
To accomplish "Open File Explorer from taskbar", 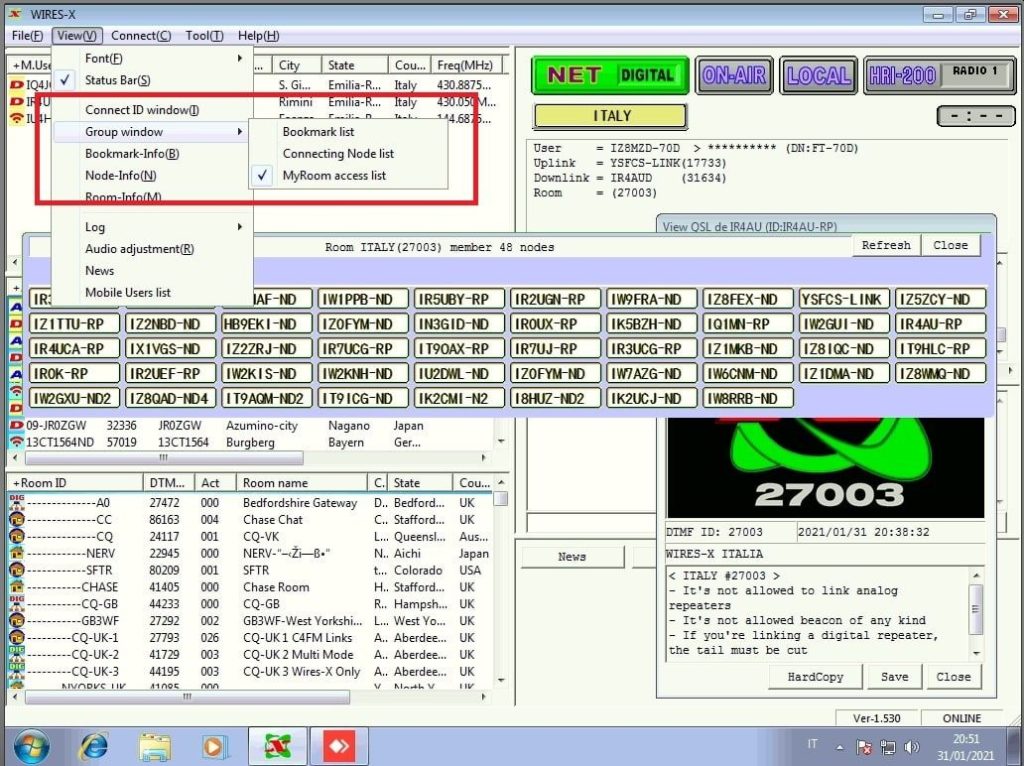I will 155,747.
